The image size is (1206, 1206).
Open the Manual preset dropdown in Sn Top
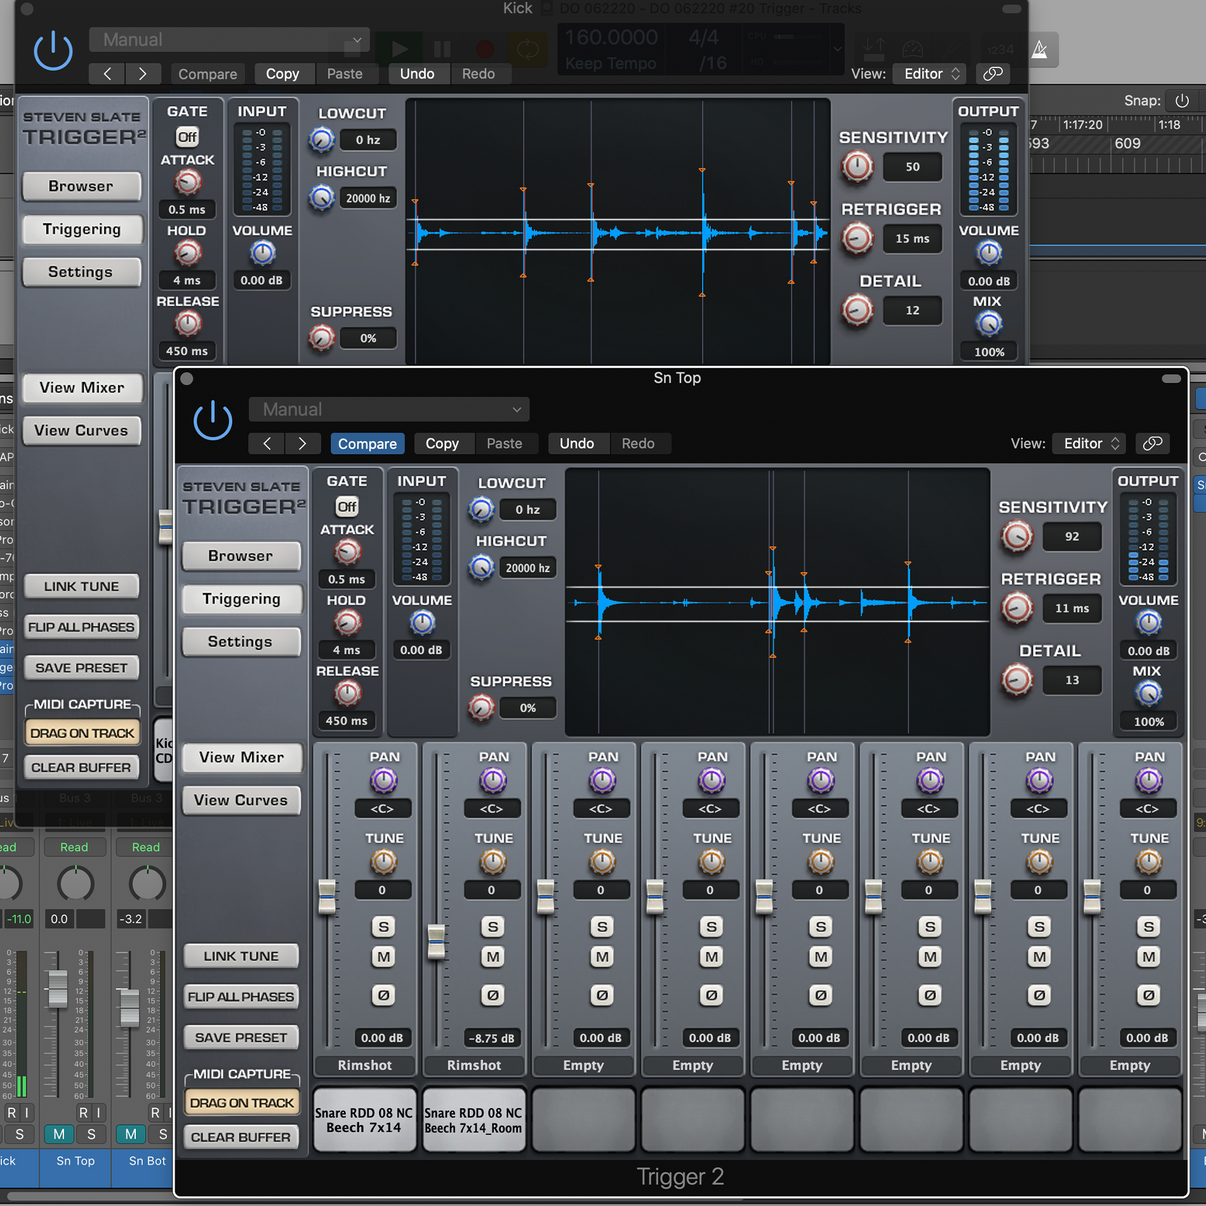pyautogui.click(x=389, y=409)
